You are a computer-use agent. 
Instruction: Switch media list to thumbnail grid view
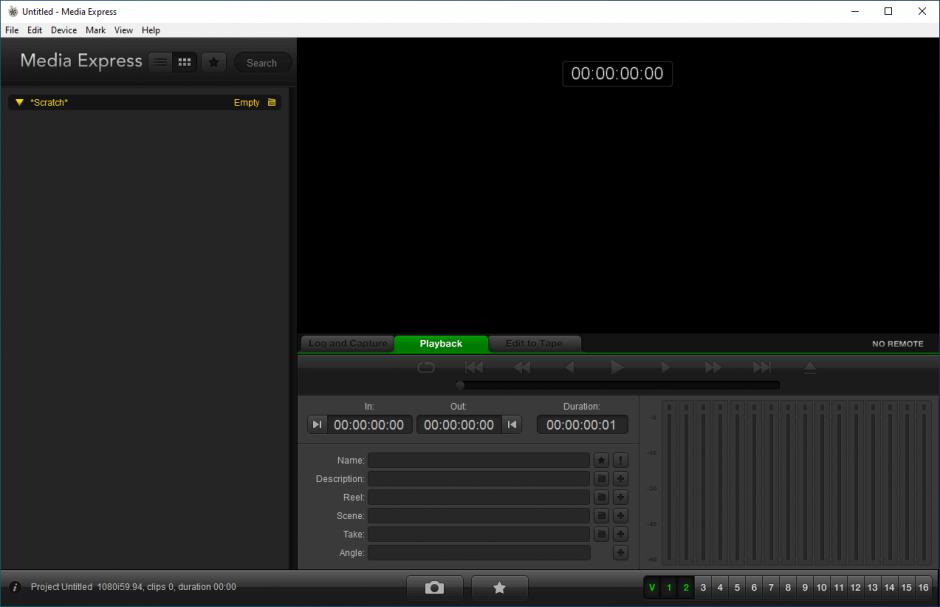(x=184, y=62)
